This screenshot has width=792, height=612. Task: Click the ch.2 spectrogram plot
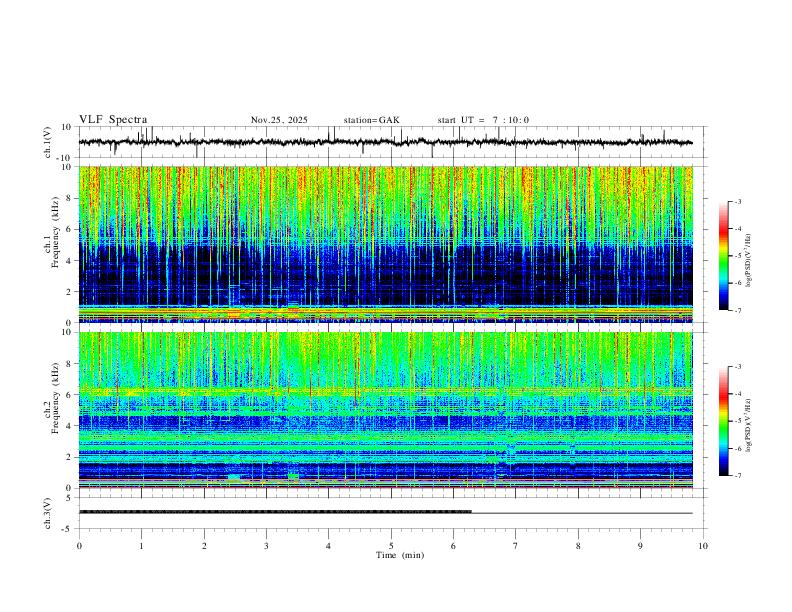pyautogui.click(x=385, y=410)
